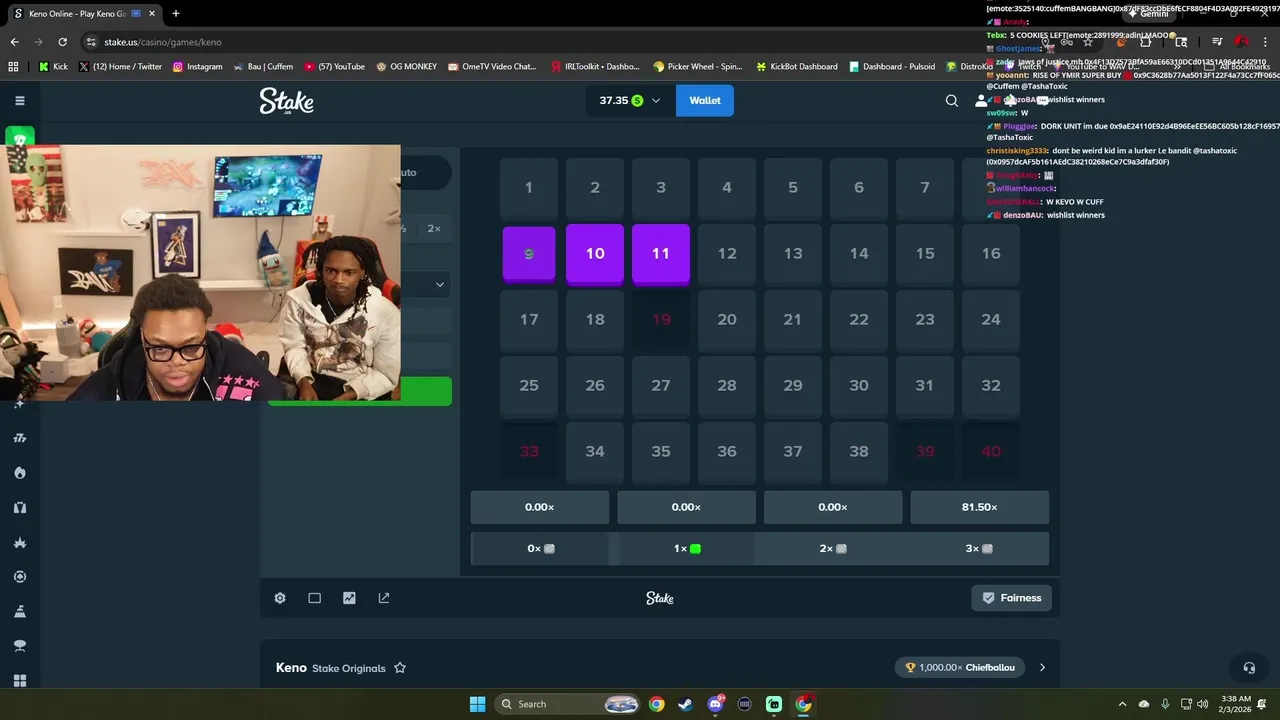
Task: Click the 'Stake Originals' label
Action: pyautogui.click(x=349, y=668)
